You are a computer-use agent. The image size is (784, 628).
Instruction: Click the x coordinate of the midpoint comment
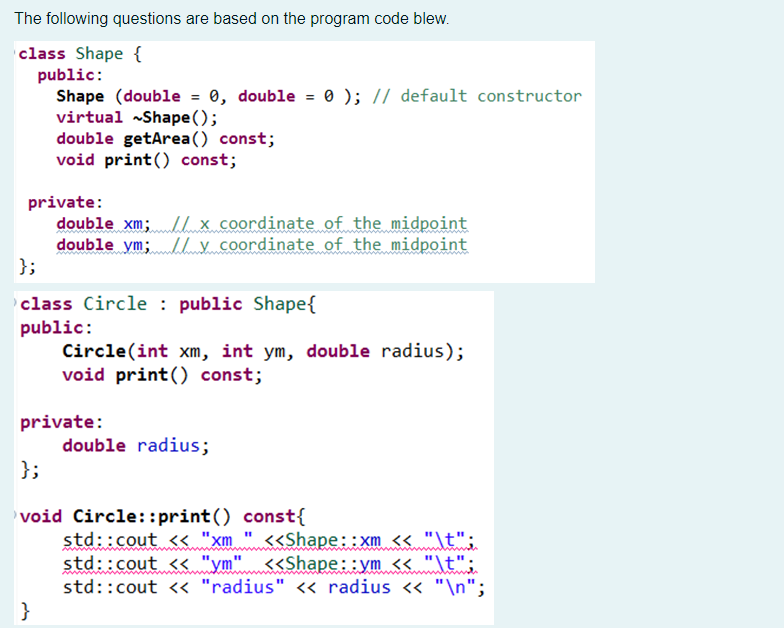pos(320,224)
